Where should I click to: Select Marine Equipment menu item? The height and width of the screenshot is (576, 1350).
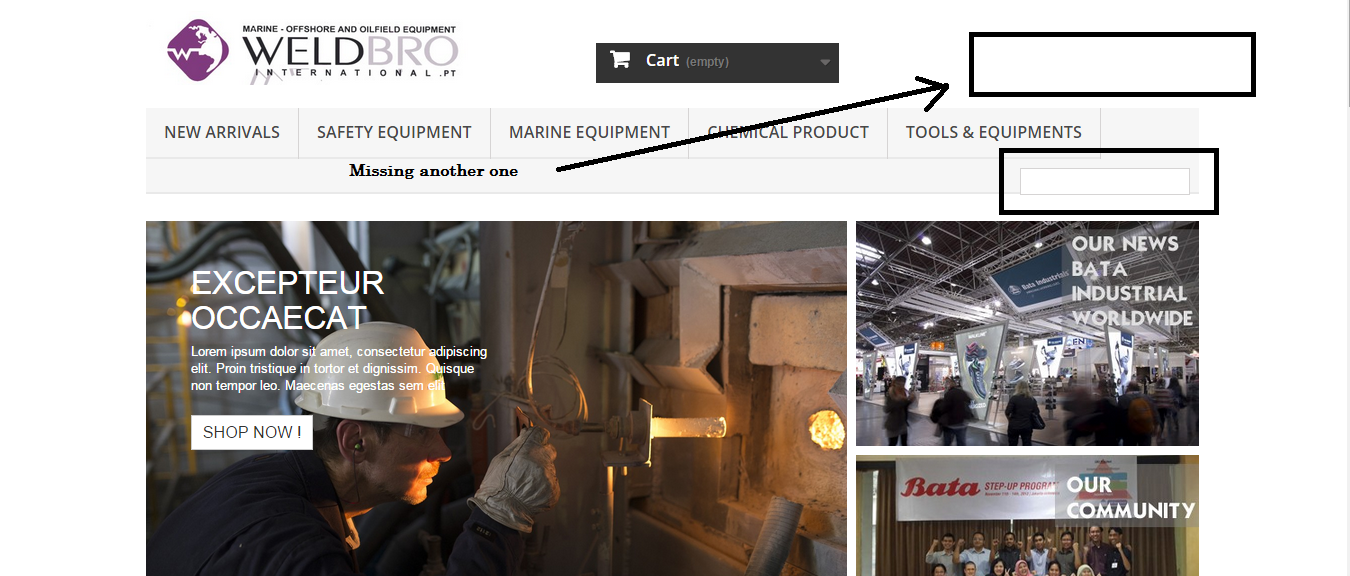pos(589,132)
